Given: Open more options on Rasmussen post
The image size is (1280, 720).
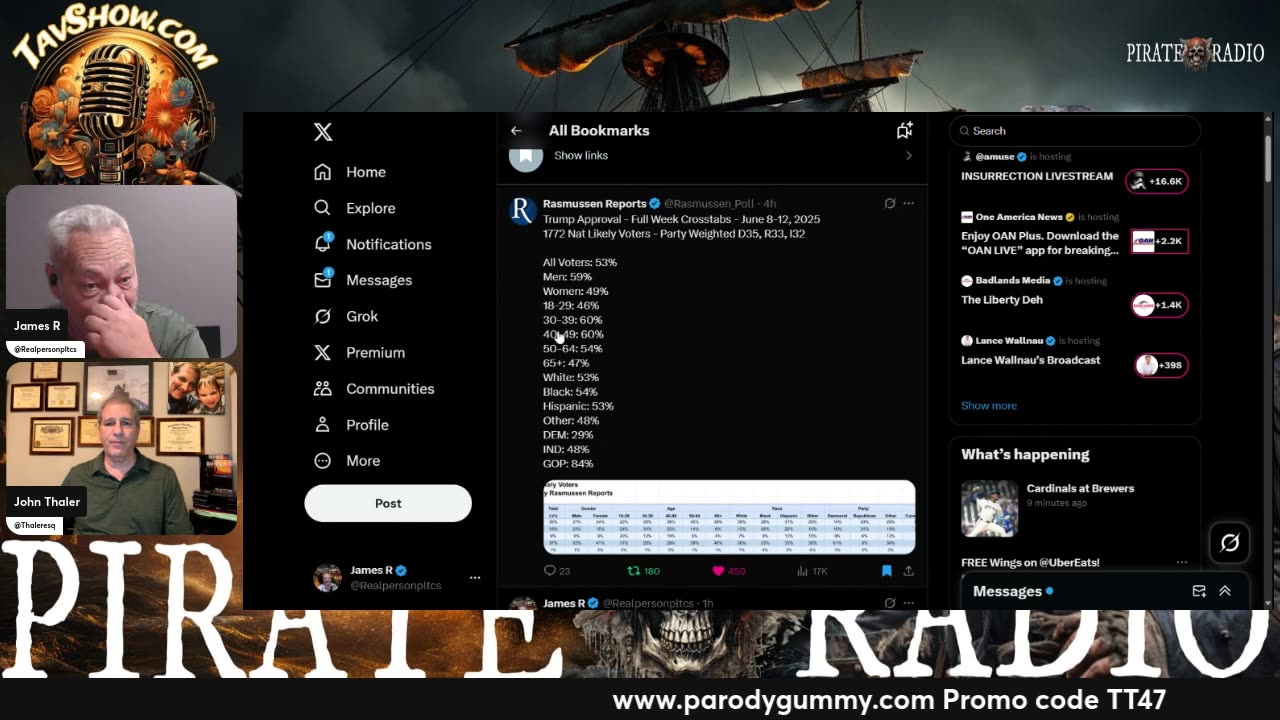Looking at the screenshot, I should point(908,203).
